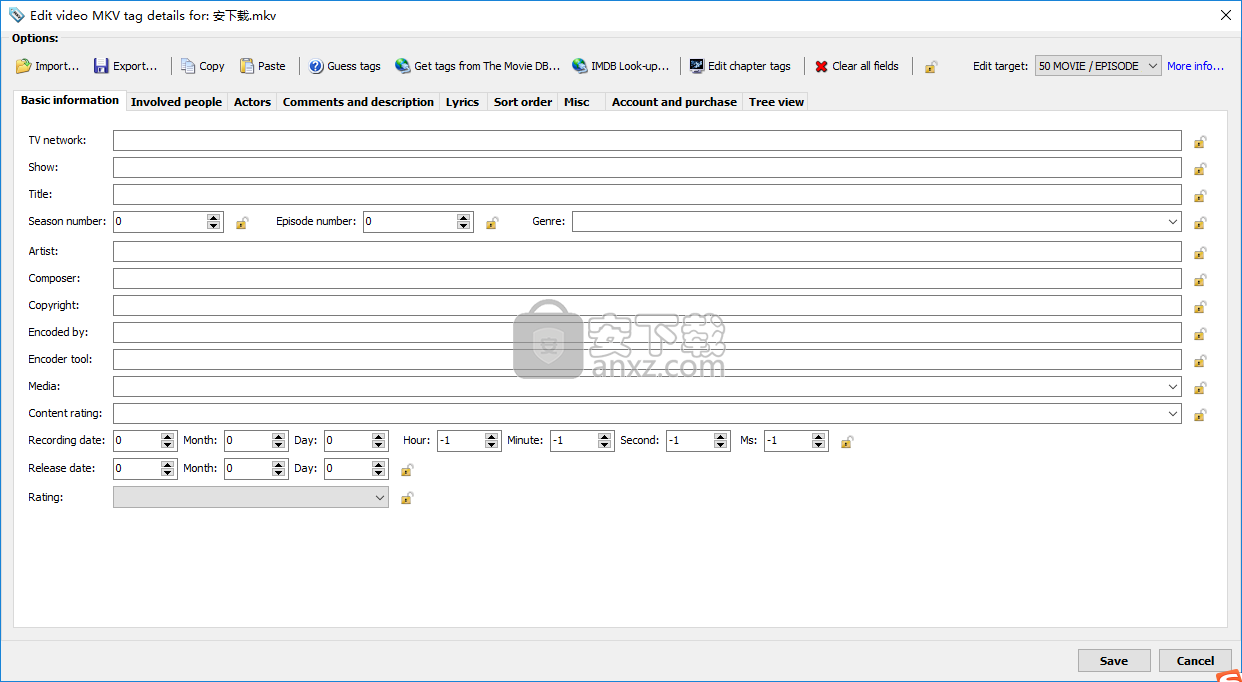1242x682 pixels.
Task: Toggle lock icon for Show field
Action: click(x=1200, y=169)
